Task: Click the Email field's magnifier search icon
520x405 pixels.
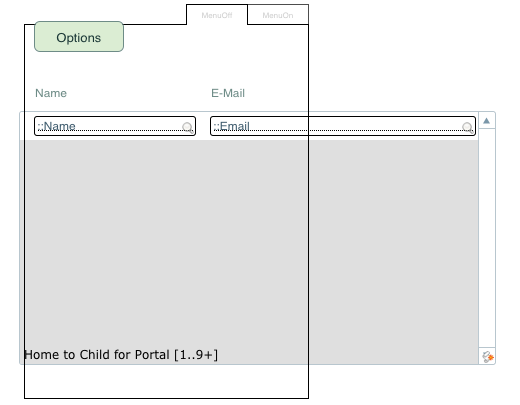Action: click(x=468, y=127)
